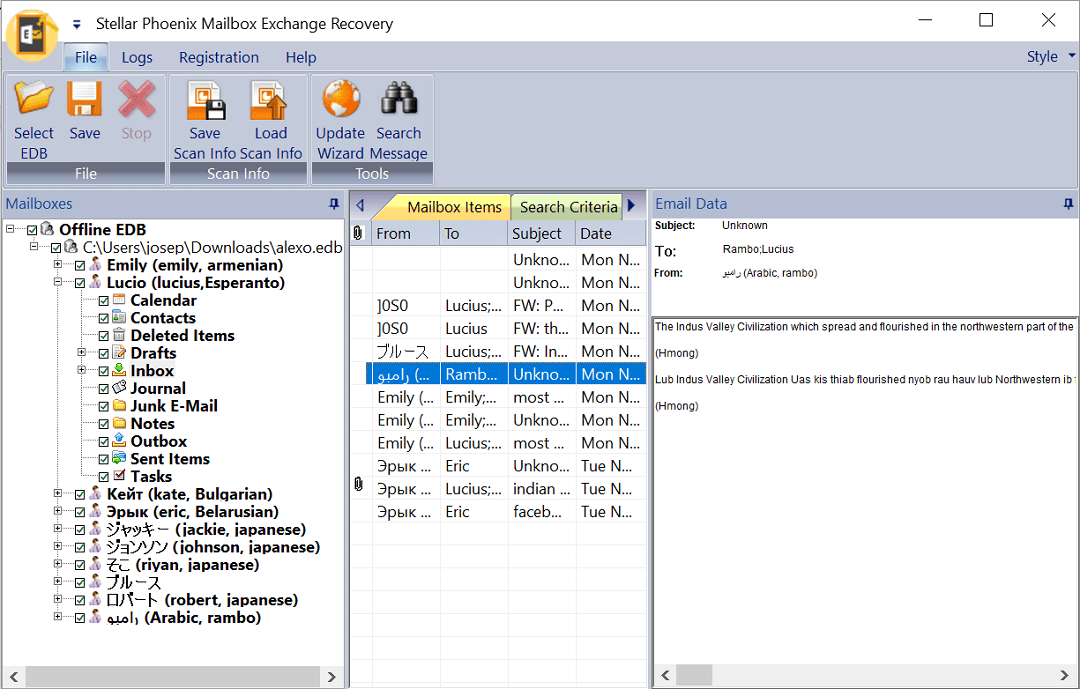Click the Mailboxes horizontal scrollbar track
Screen dimensions: 1080x689
coord(173,676)
